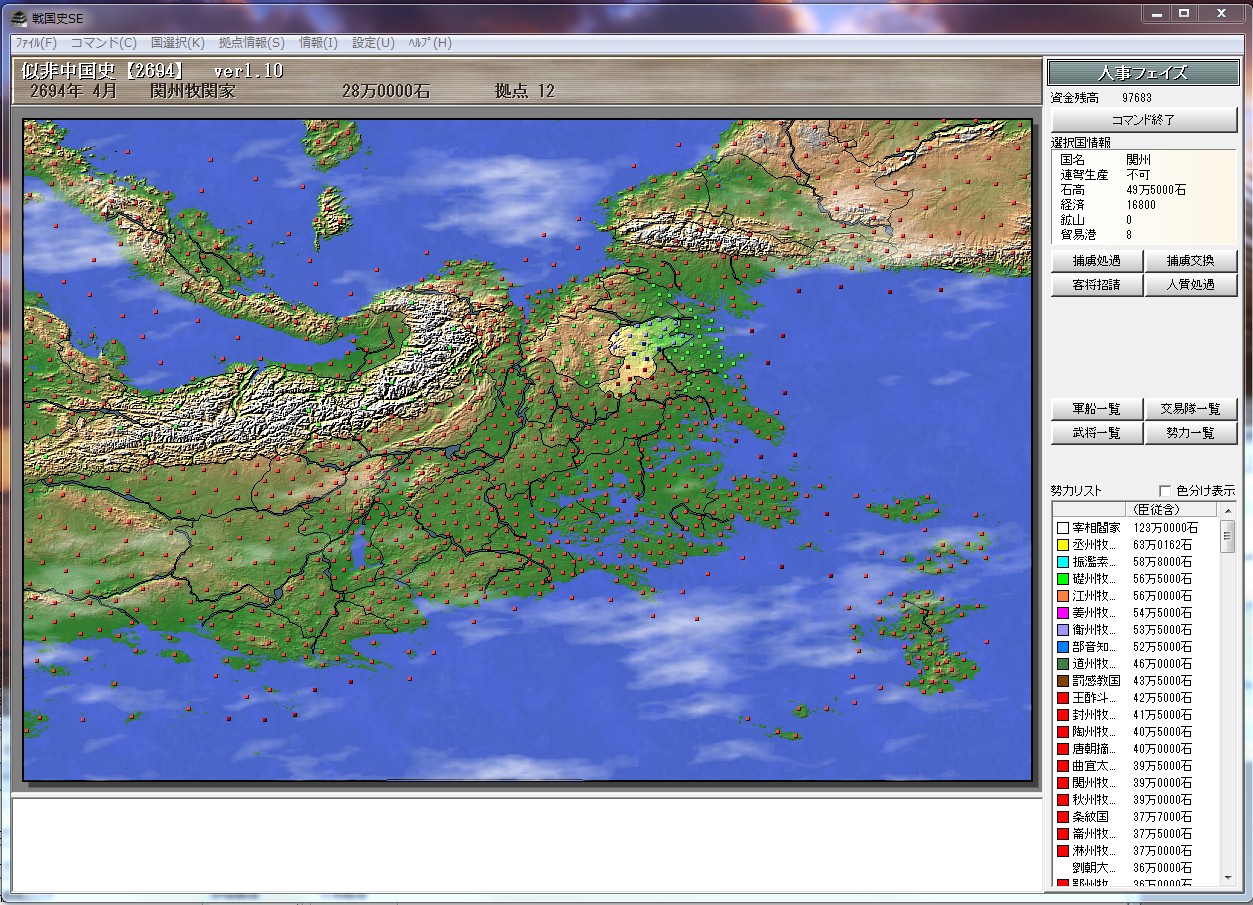Viewport: 1253px width, 905px height.
Task: Click the brown swatch next to 罰感教国
Action: (x=1063, y=681)
